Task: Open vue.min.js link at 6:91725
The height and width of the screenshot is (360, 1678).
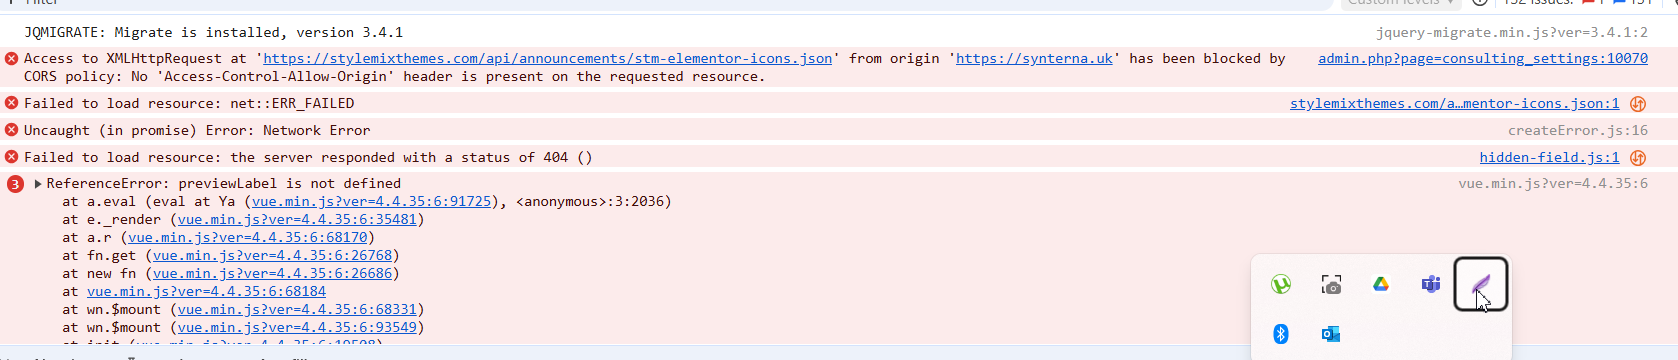Action: point(371,202)
